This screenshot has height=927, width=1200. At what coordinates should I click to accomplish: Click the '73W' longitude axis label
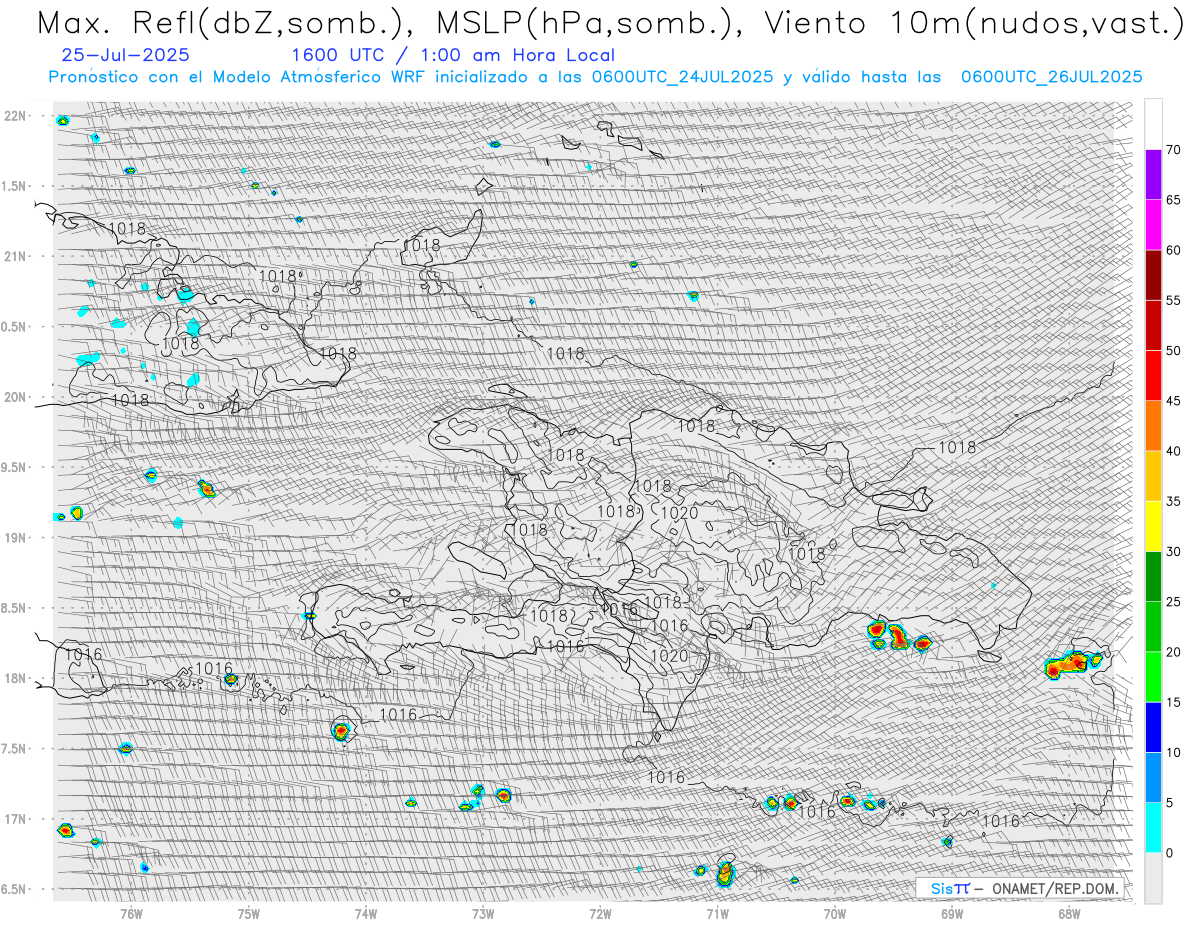(483, 912)
